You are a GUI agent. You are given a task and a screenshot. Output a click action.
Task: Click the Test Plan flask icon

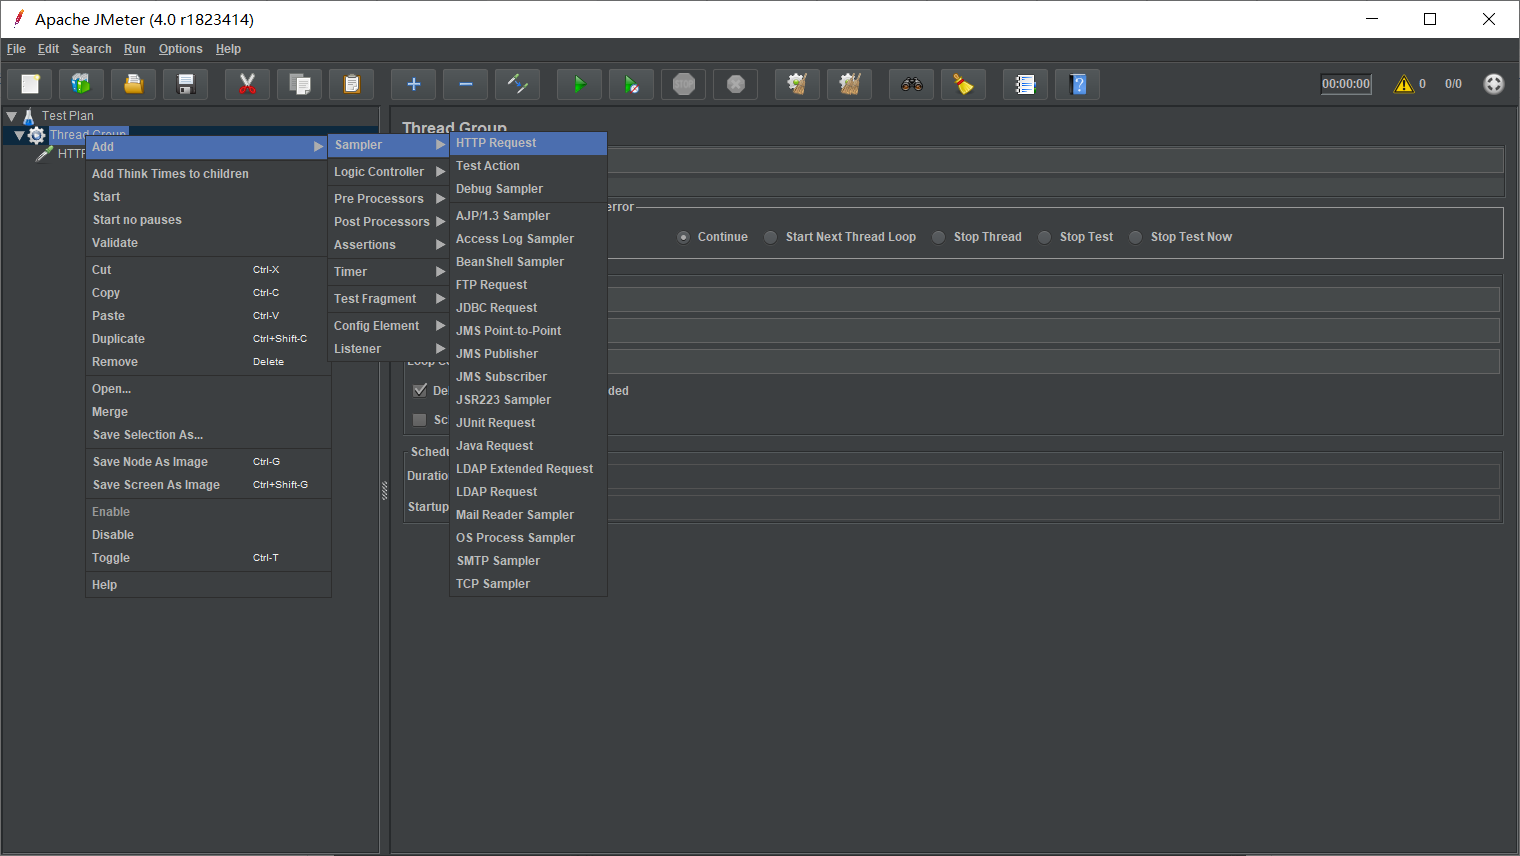click(29, 116)
